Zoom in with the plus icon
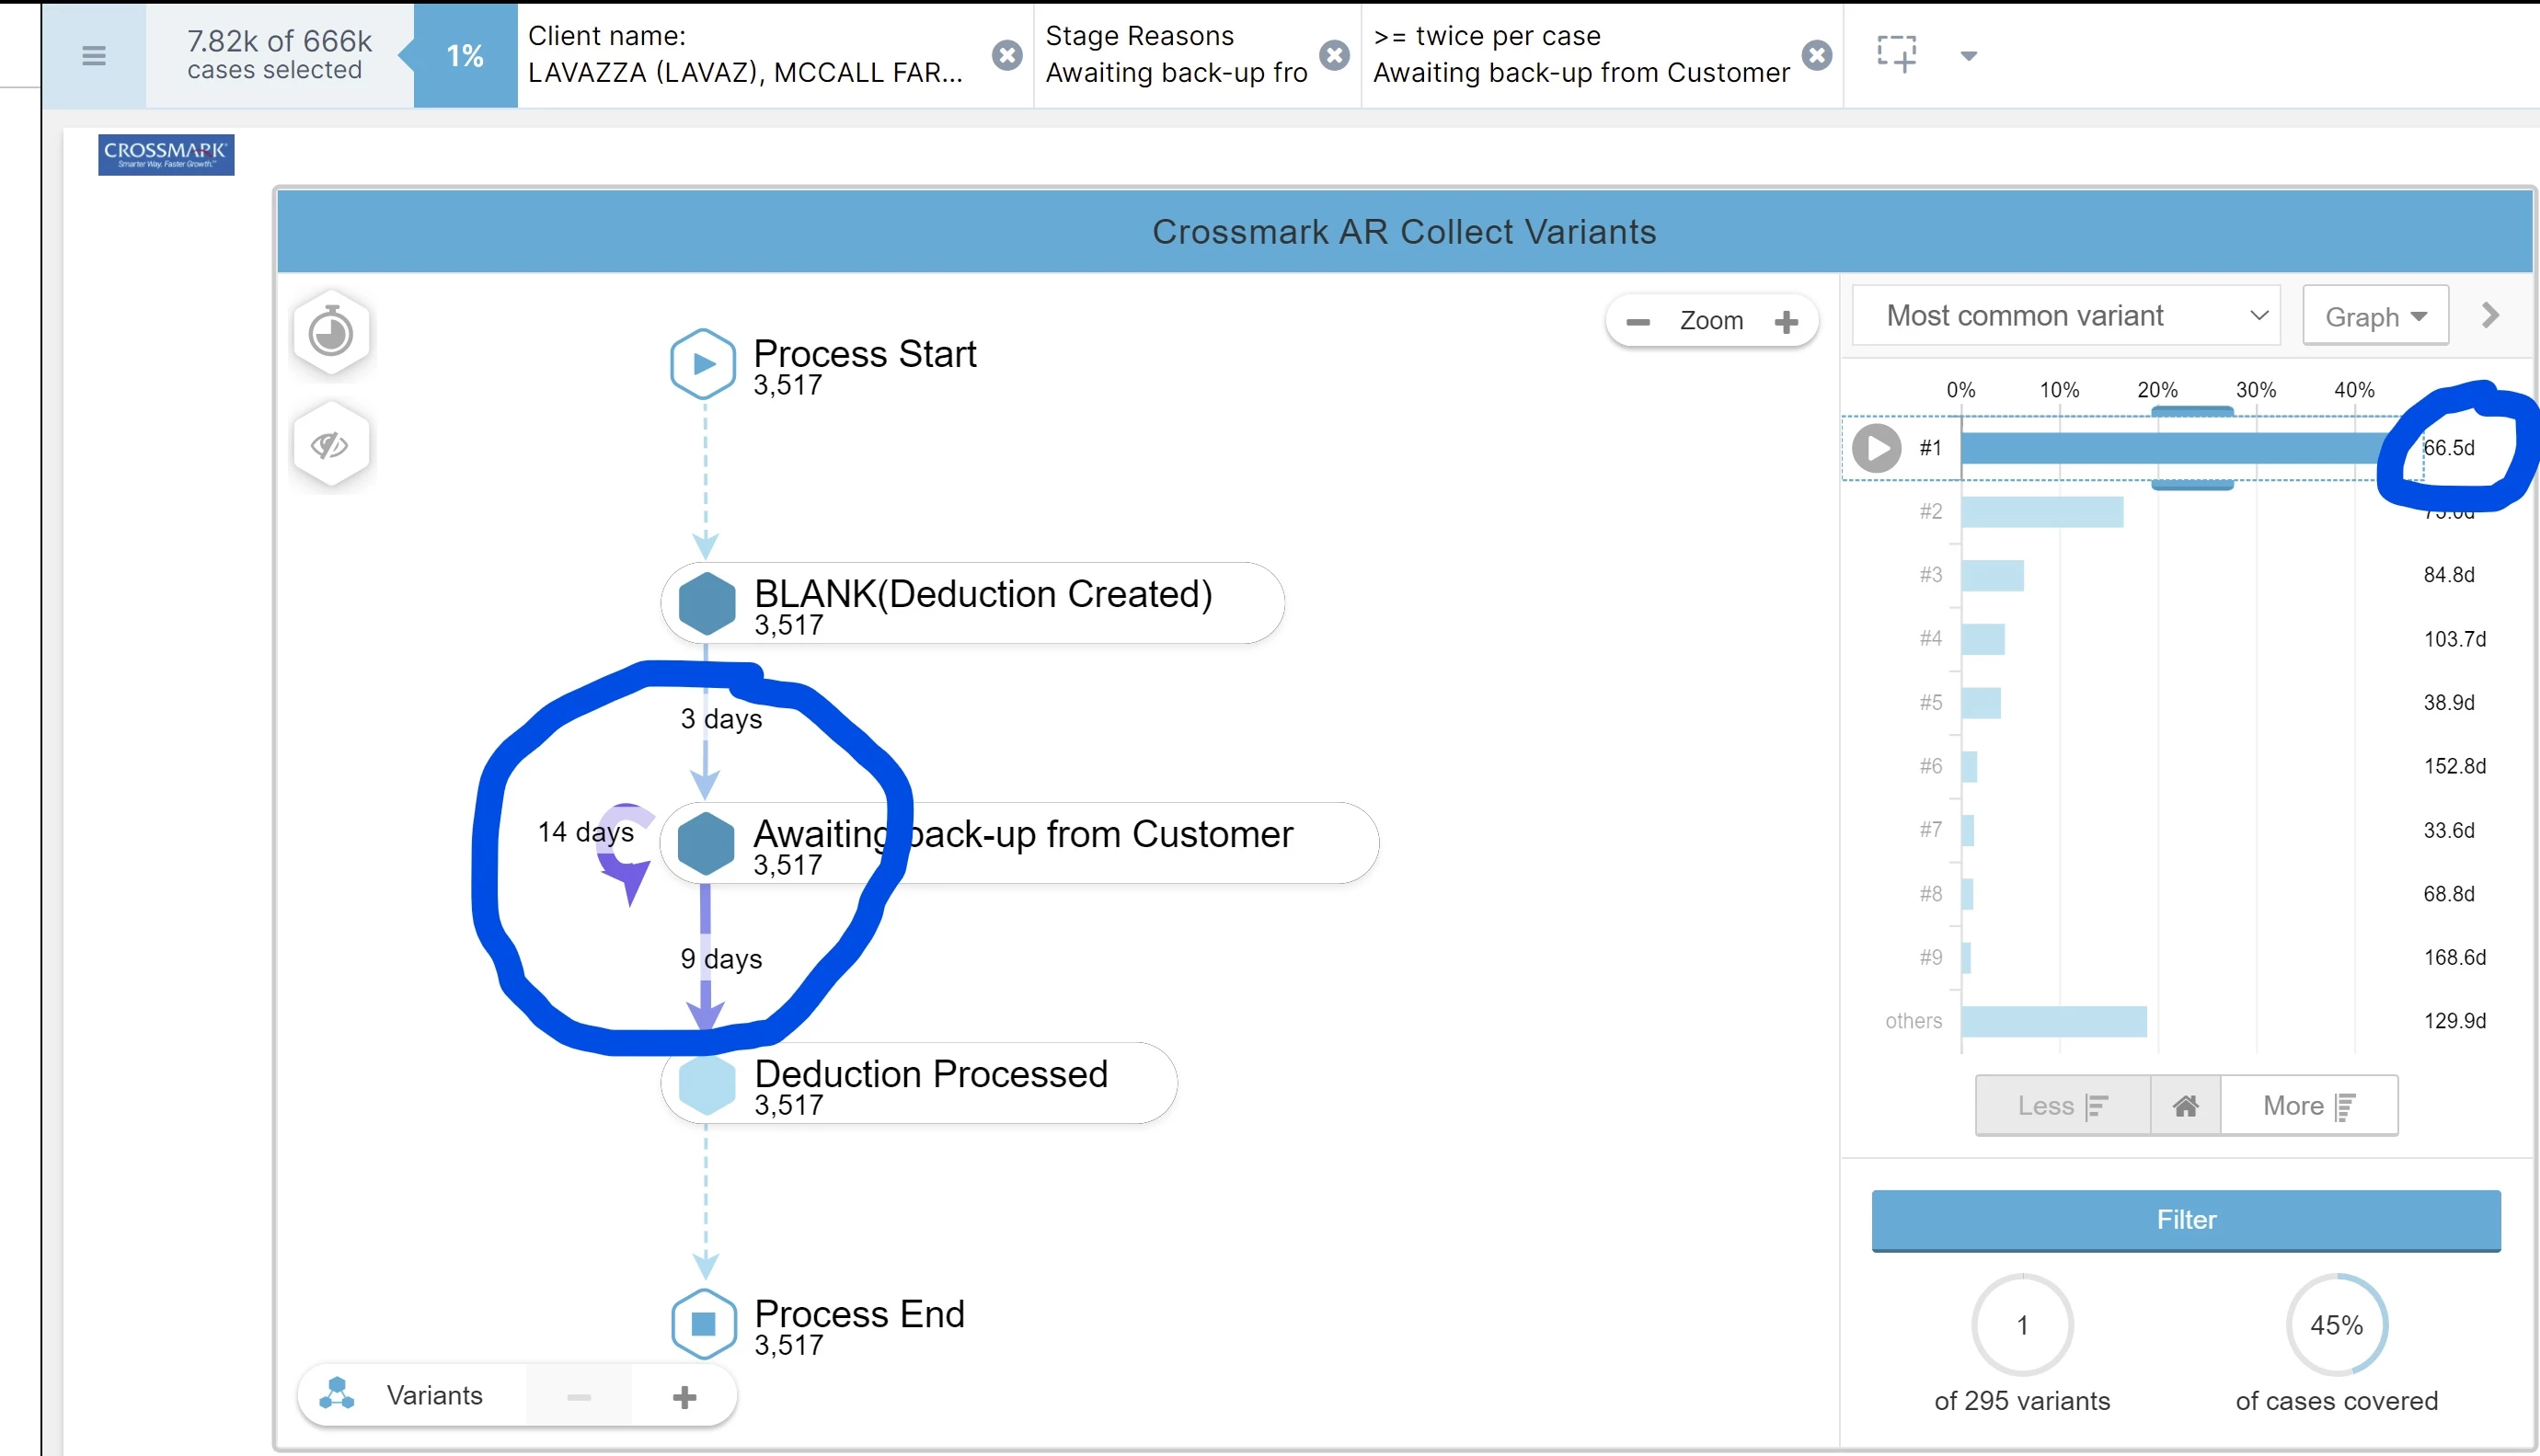The height and width of the screenshot is (1456, 2540). click(x=1787, y=322)
